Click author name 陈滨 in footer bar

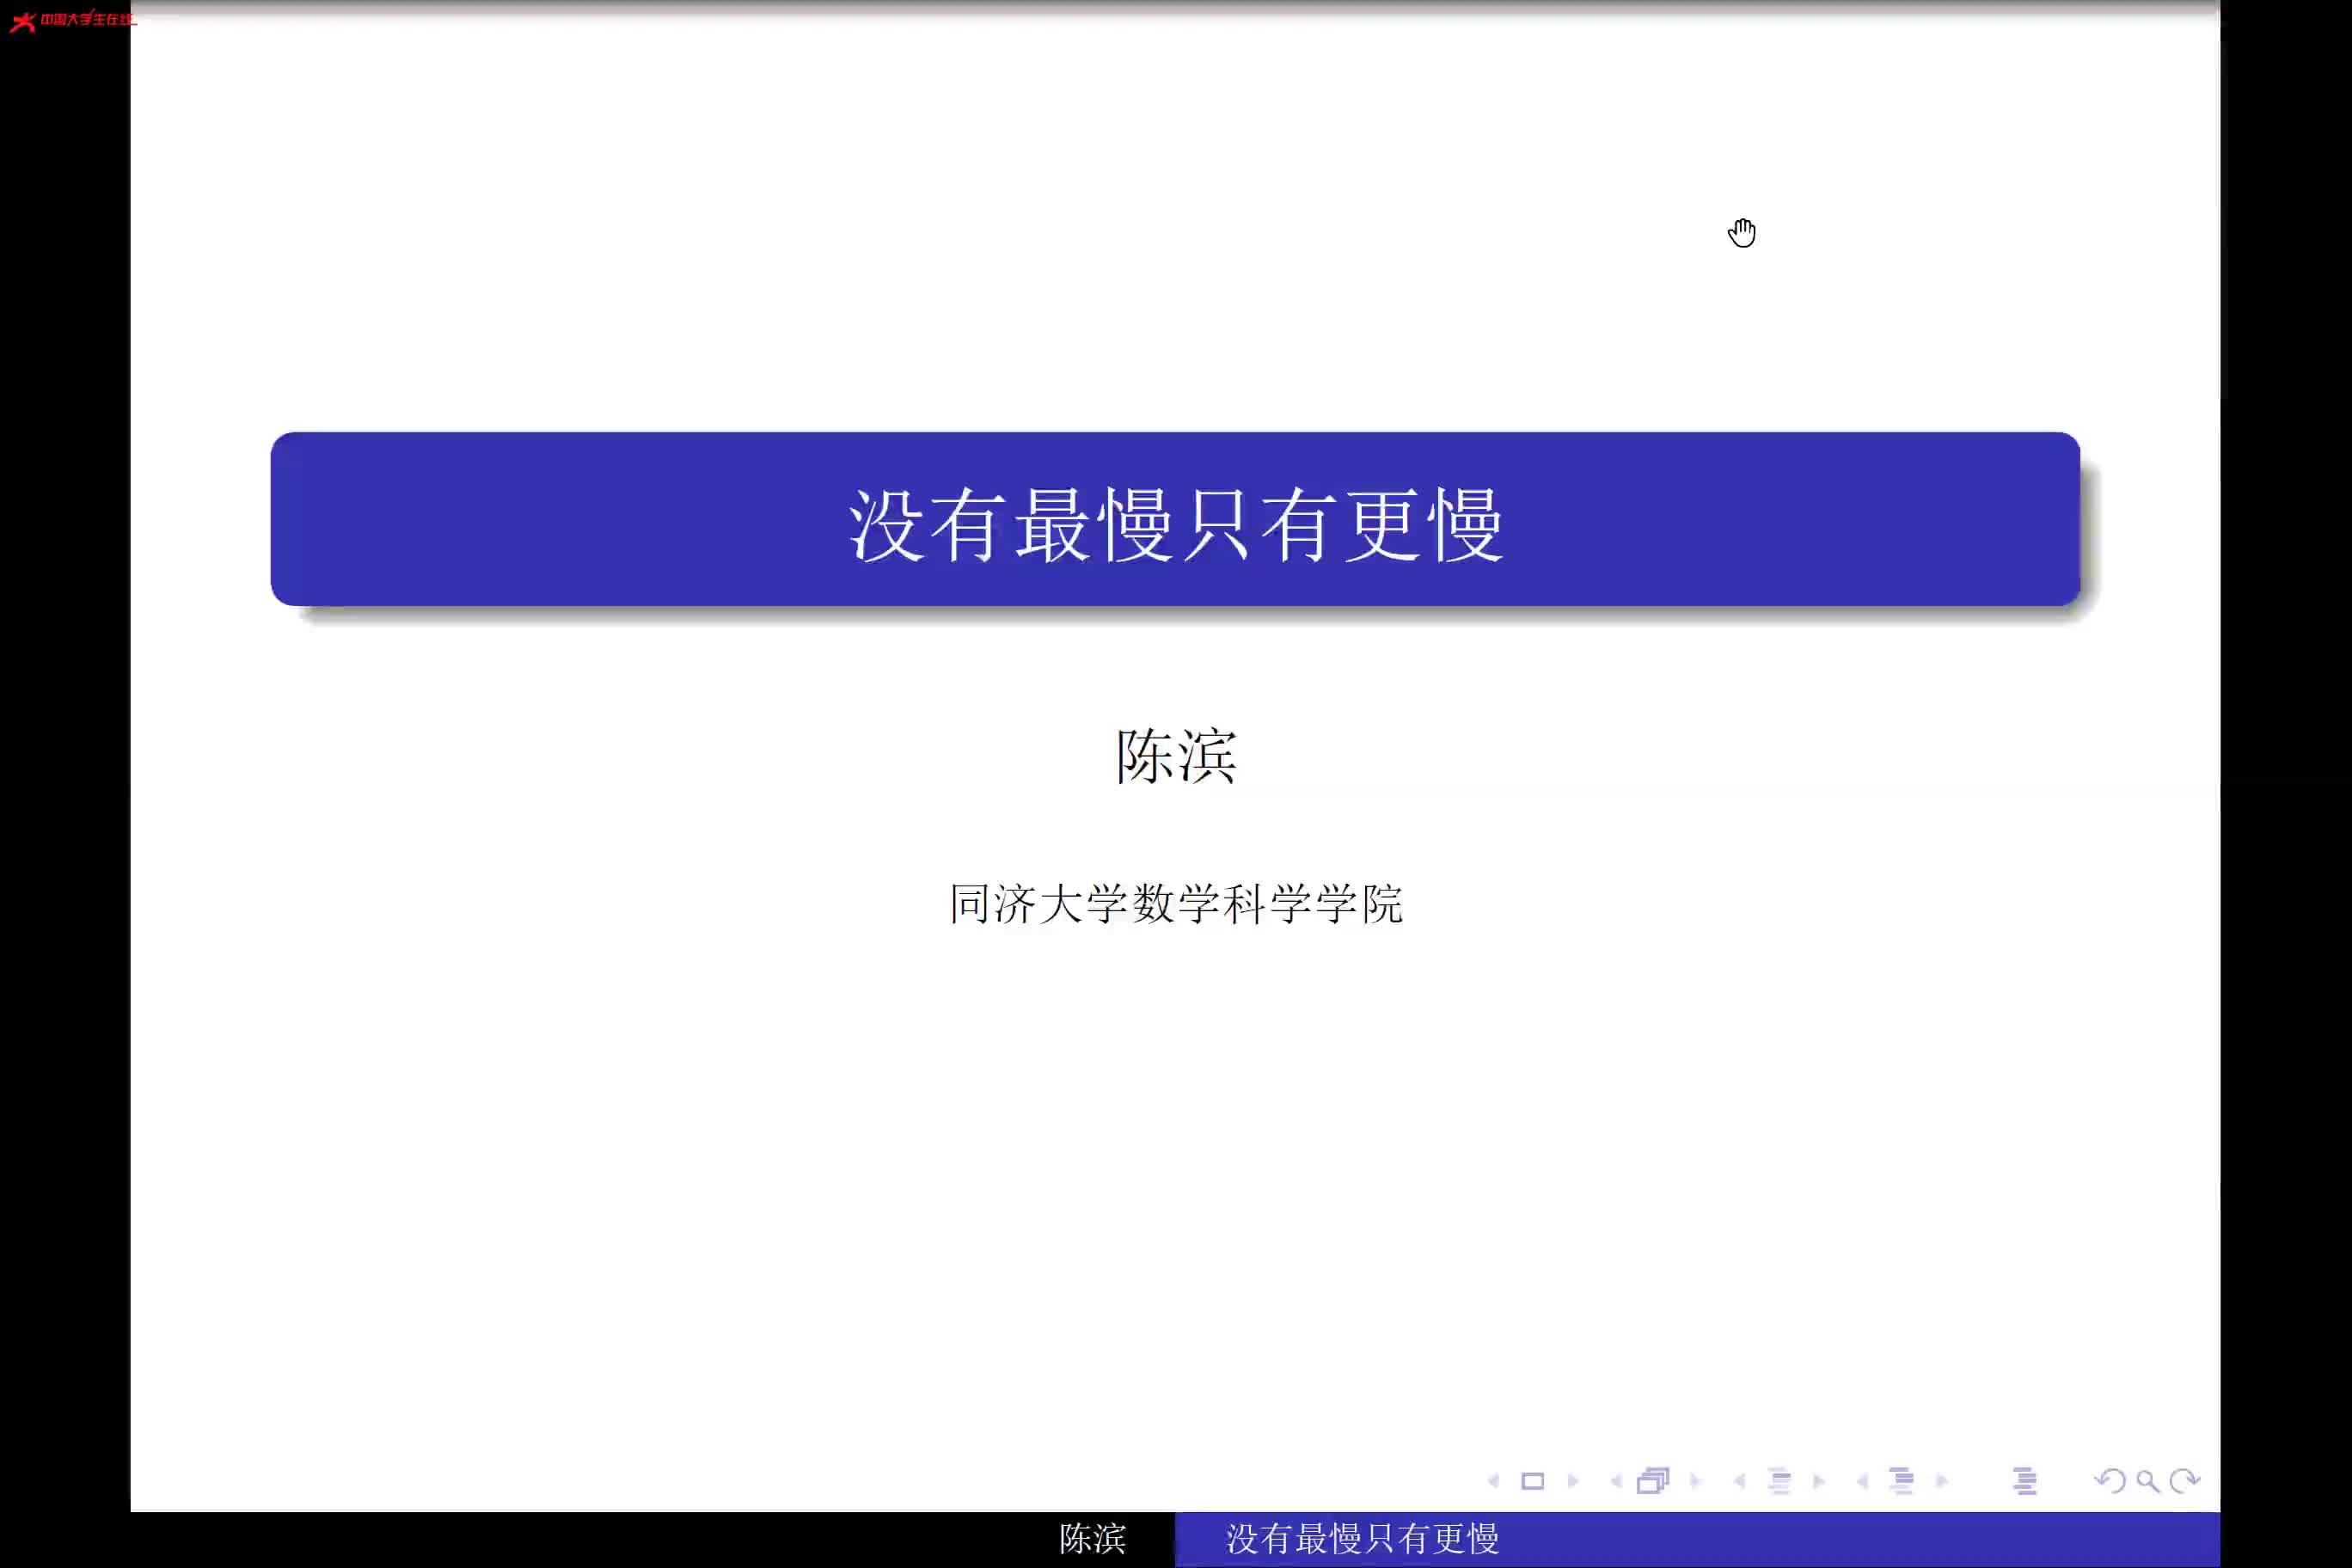pos(1092,1539)
